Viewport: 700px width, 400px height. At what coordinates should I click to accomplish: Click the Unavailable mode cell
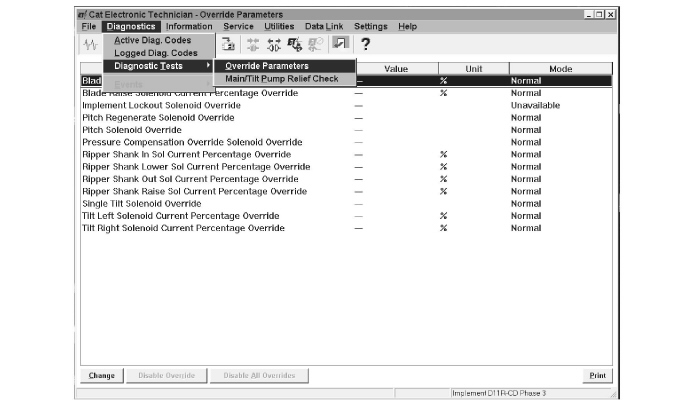(x=535, y=105)
